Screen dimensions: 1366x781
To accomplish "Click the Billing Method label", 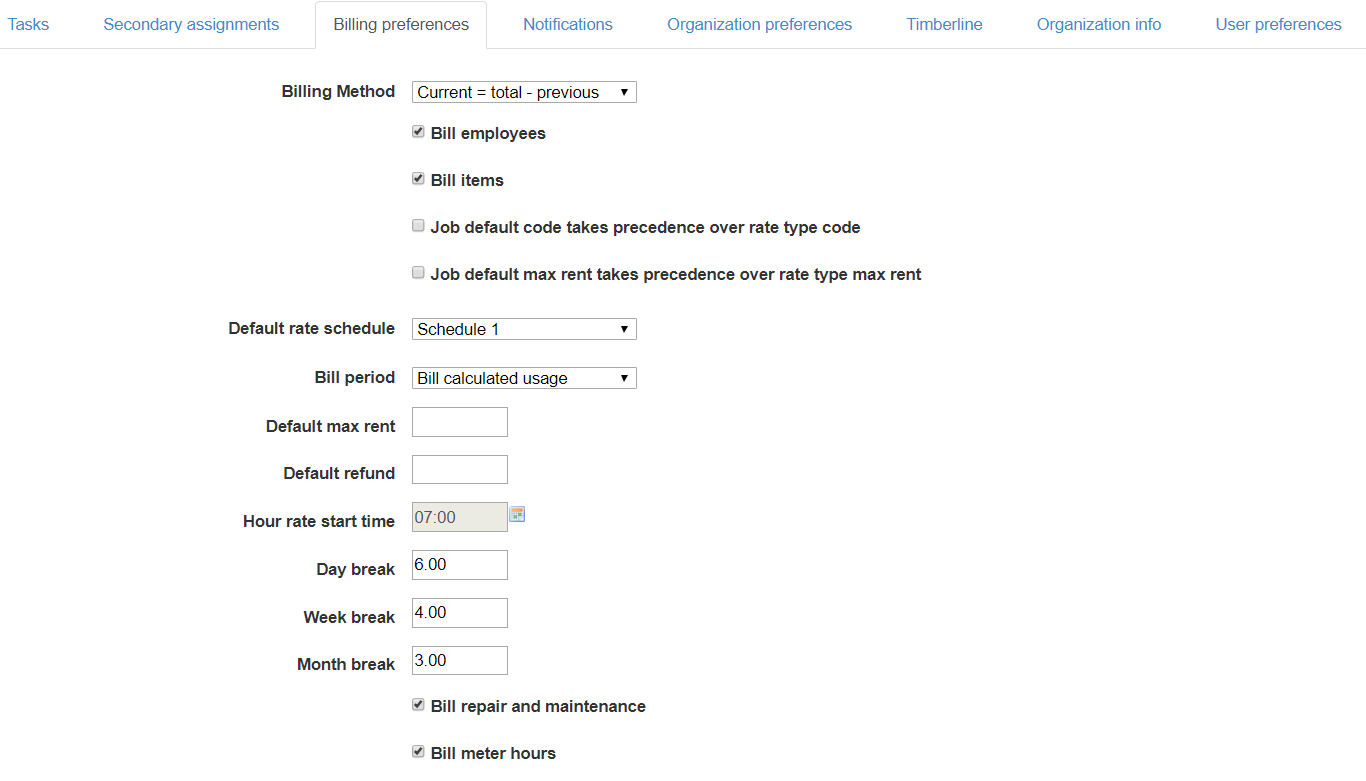I will pos(338,91).
